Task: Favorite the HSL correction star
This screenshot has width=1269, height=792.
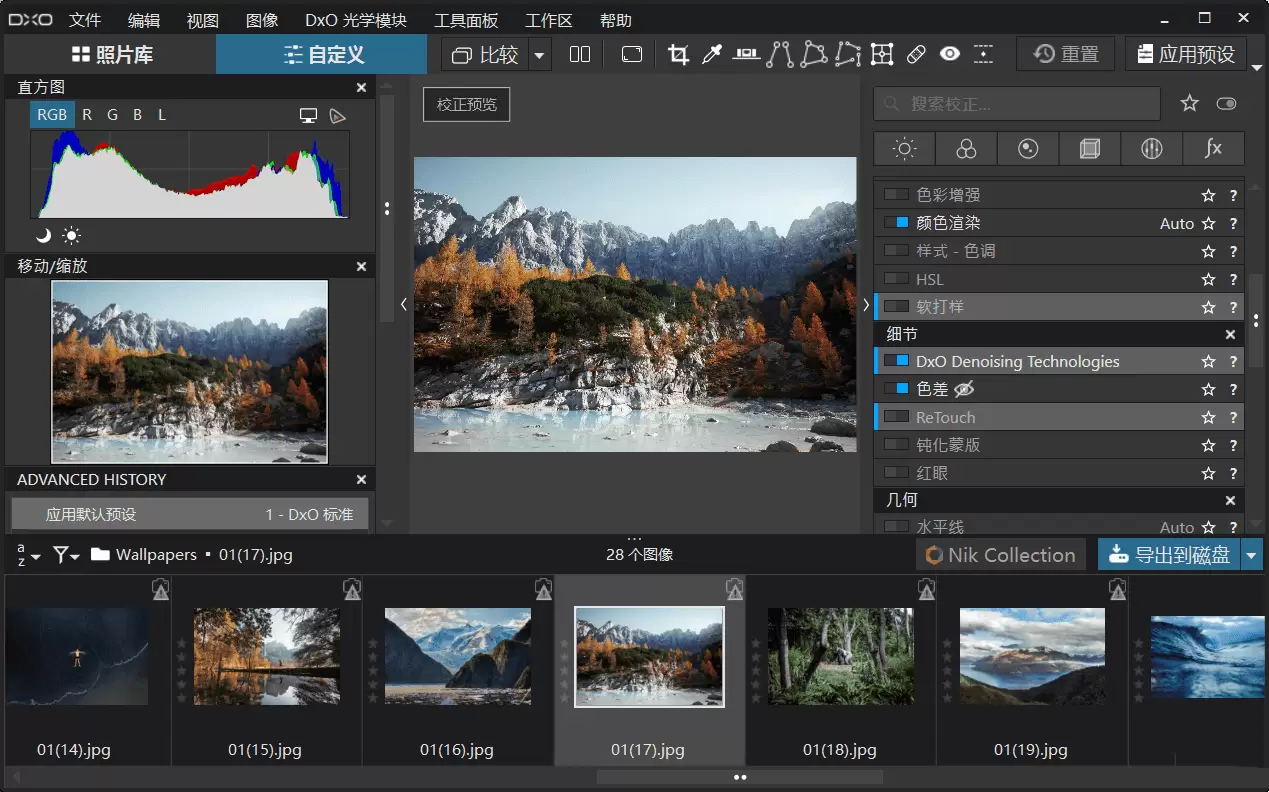Action: point(1208,280)
